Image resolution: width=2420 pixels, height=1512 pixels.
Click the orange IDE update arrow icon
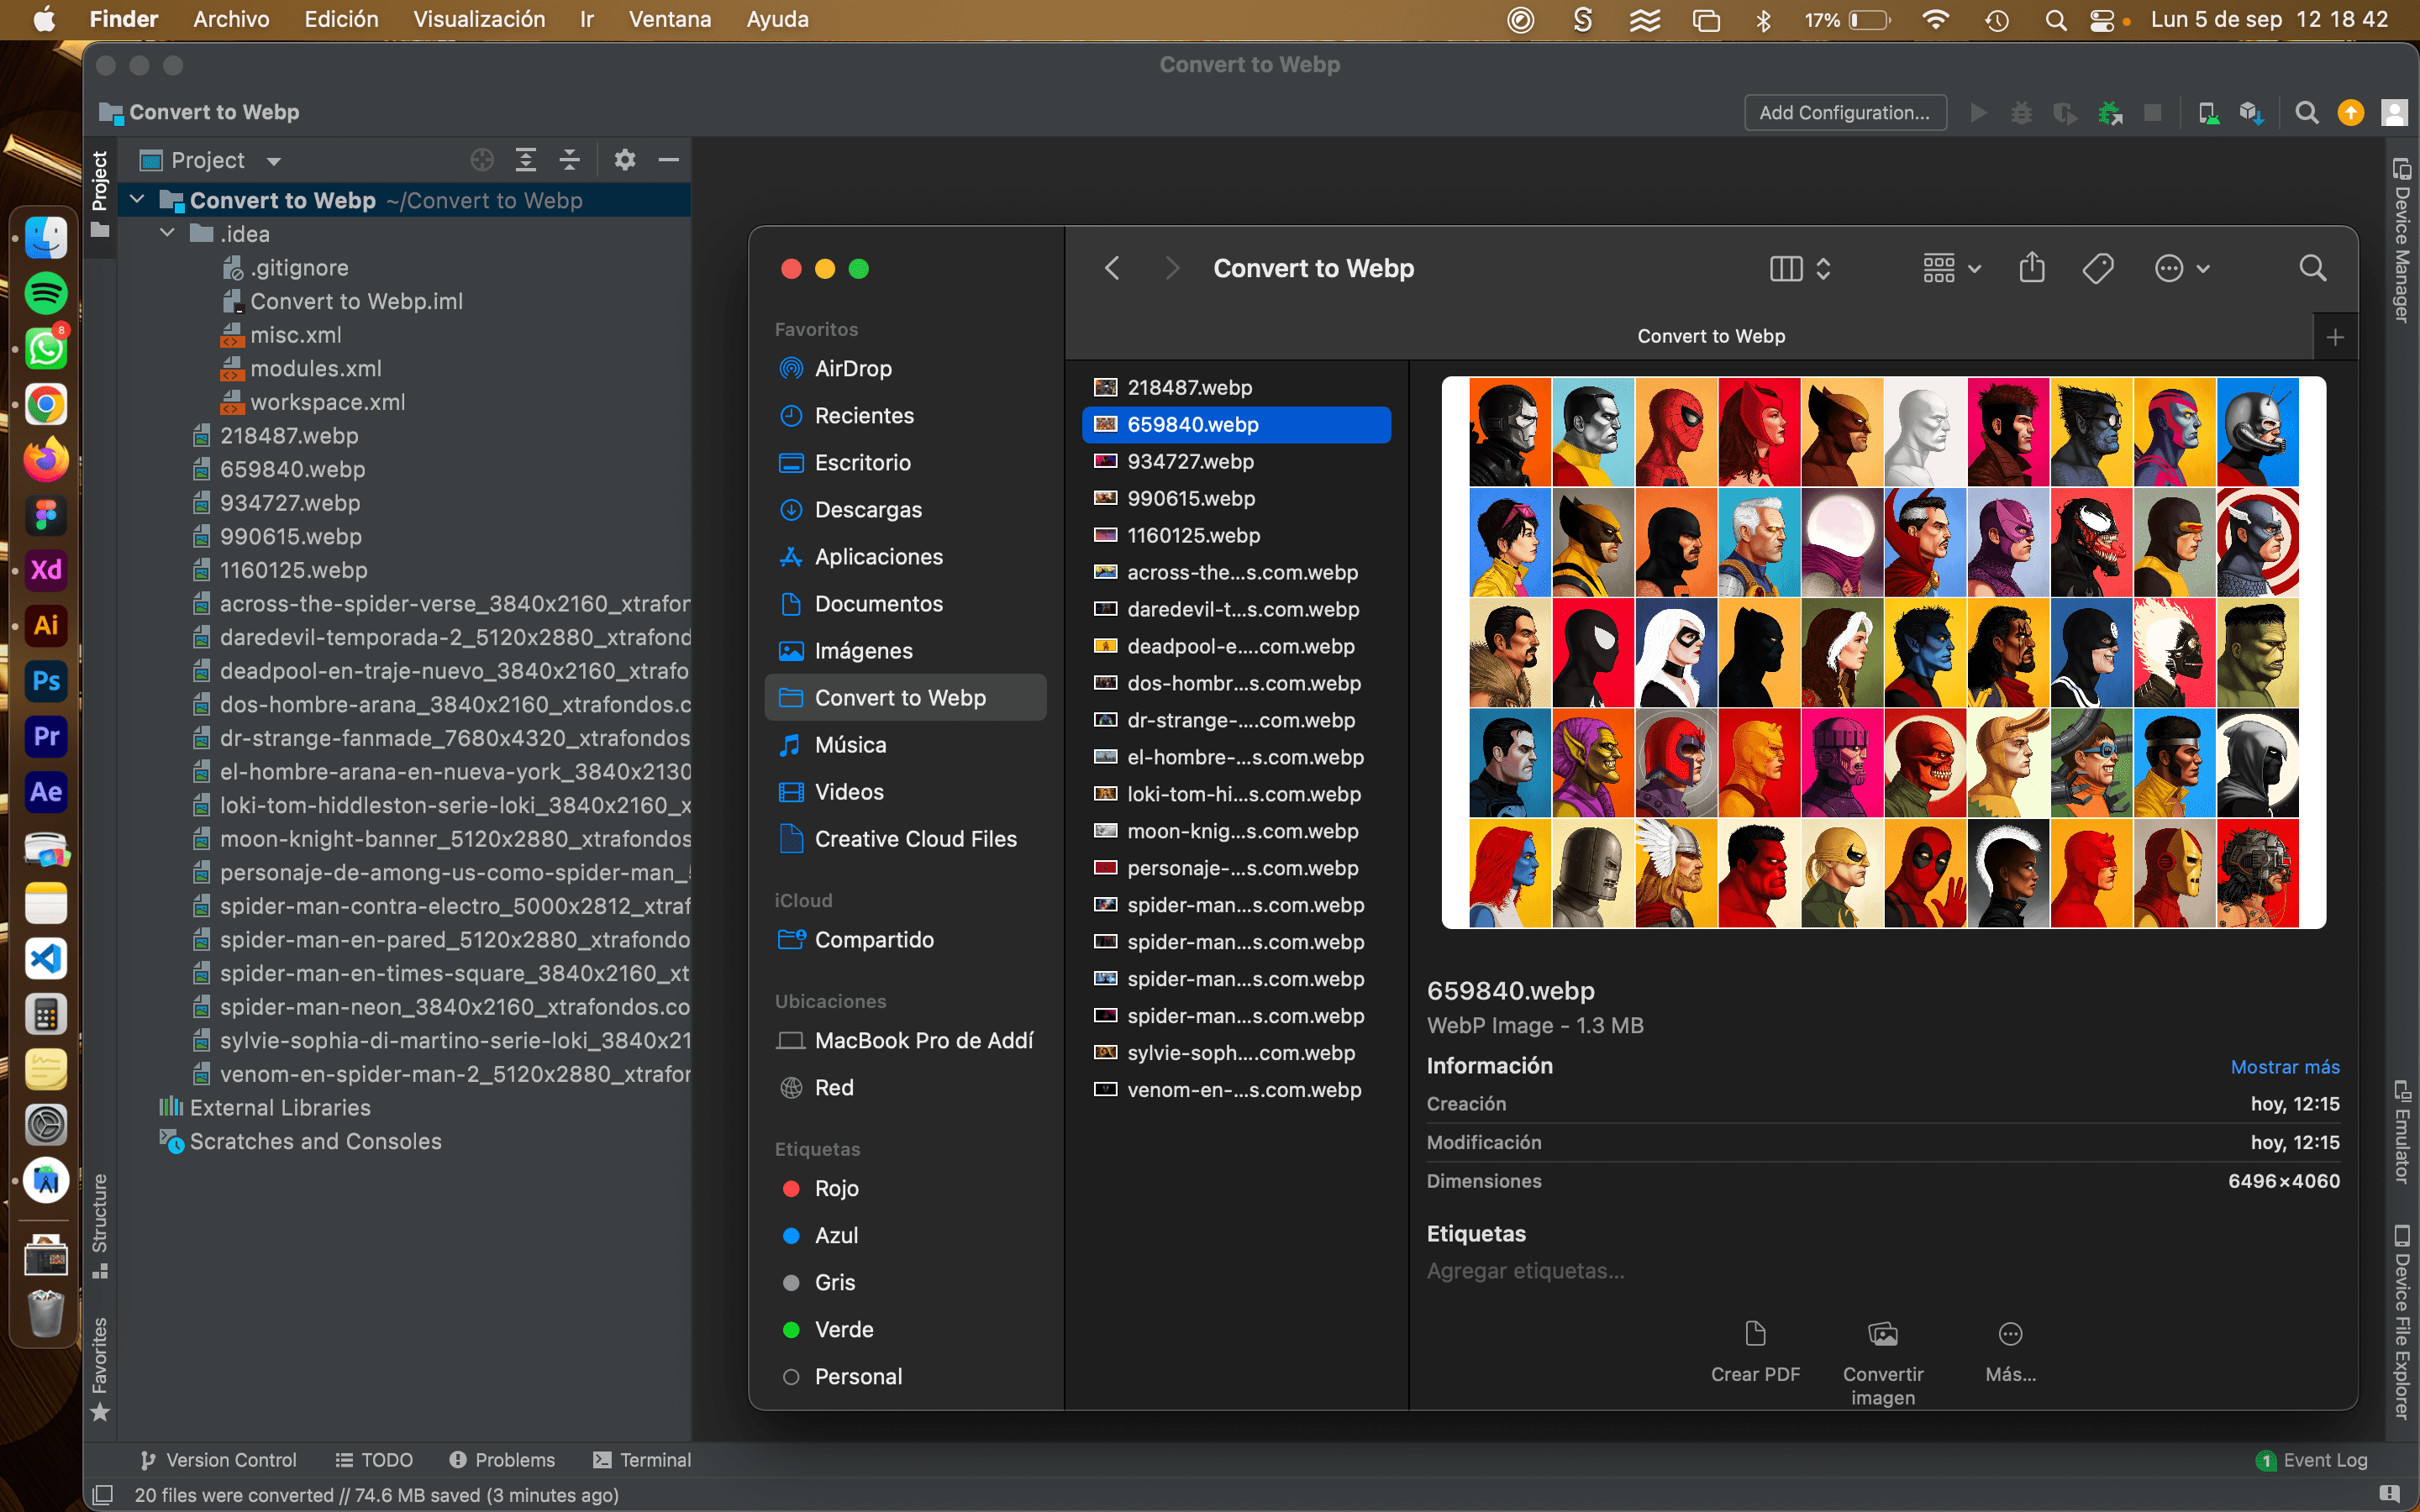2351,112
